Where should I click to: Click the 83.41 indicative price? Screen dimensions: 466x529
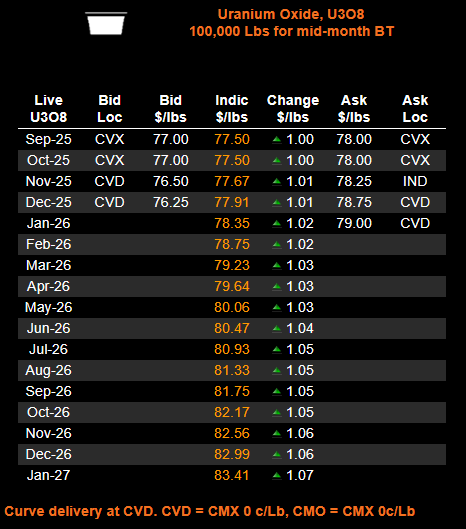pos(232,475)
